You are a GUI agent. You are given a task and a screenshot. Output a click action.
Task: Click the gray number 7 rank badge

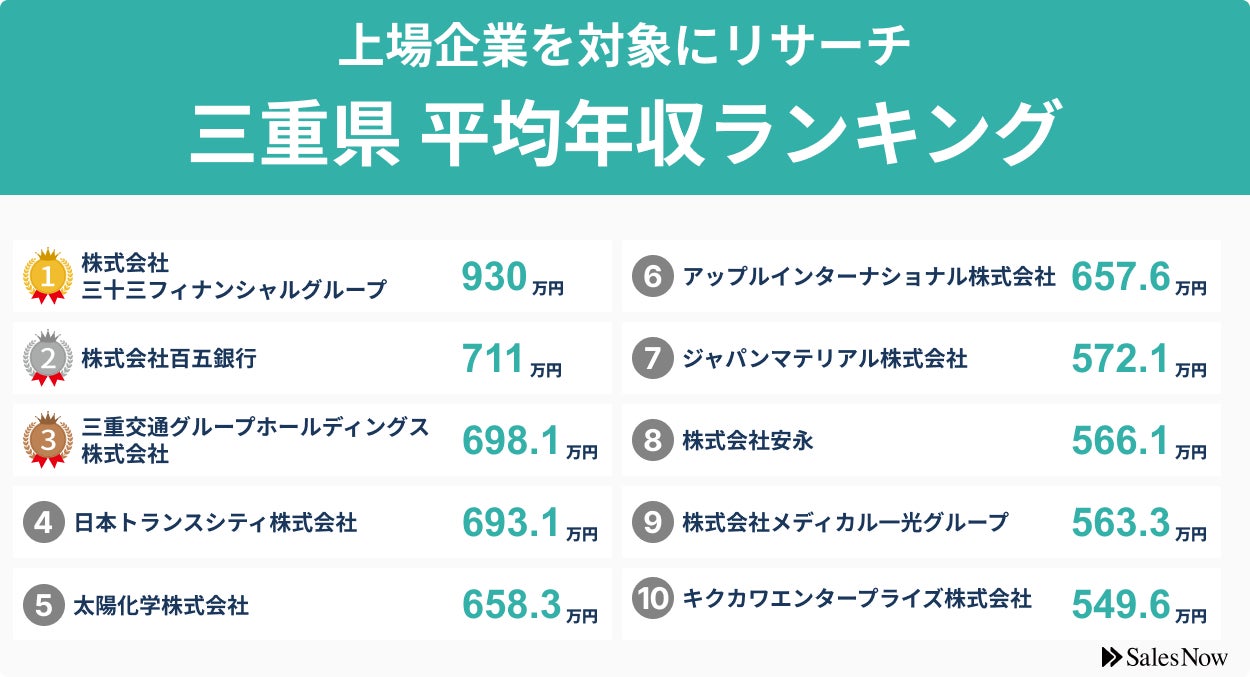point(652,359)
